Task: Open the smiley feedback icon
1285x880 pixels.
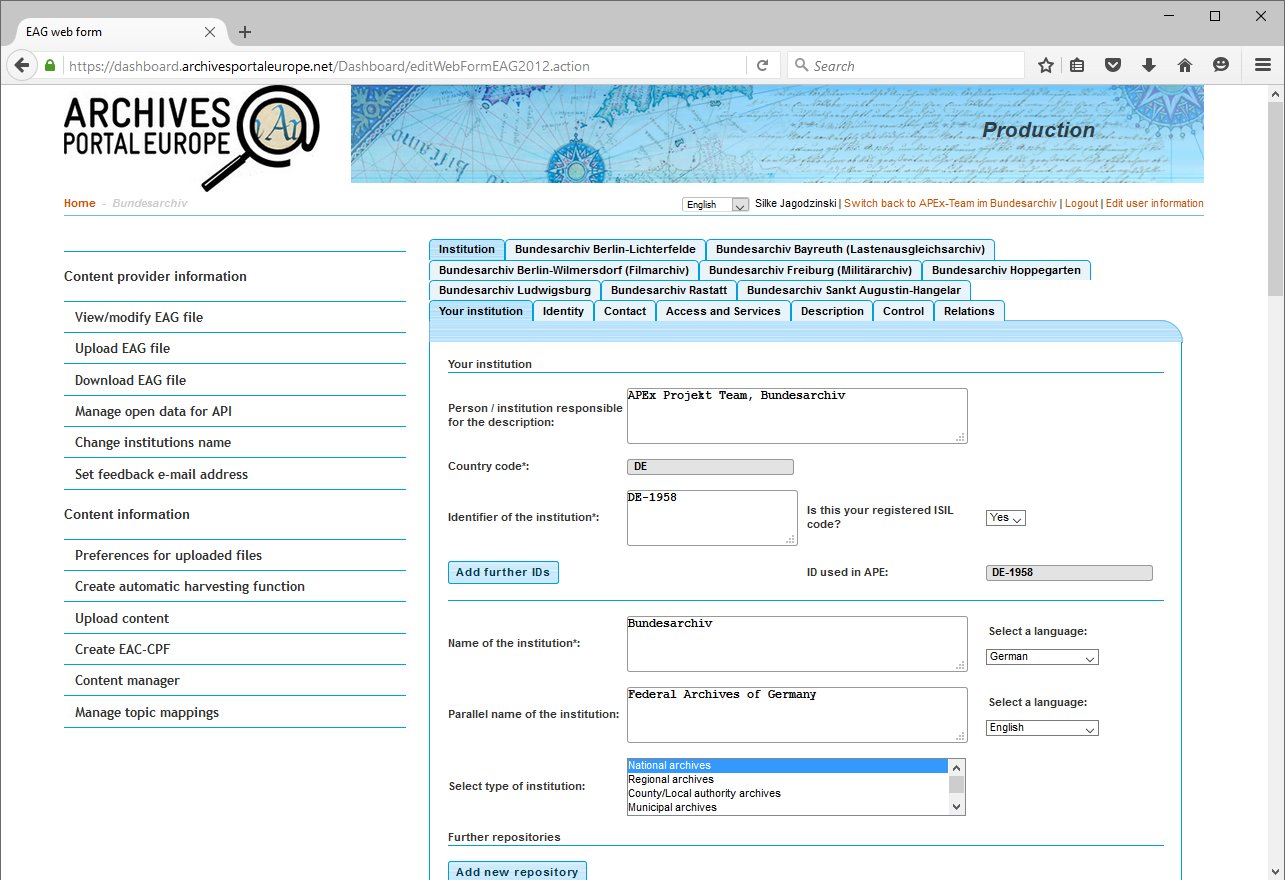Action: (1221, 65)
